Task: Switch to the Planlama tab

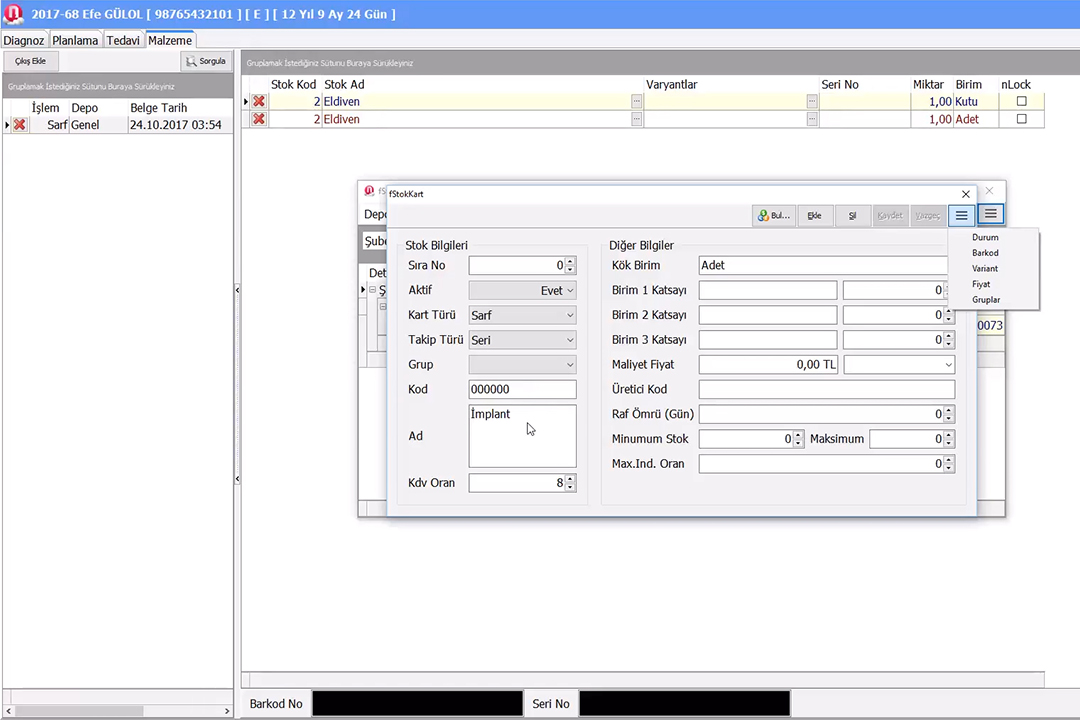Action: [x=75, y=40]
